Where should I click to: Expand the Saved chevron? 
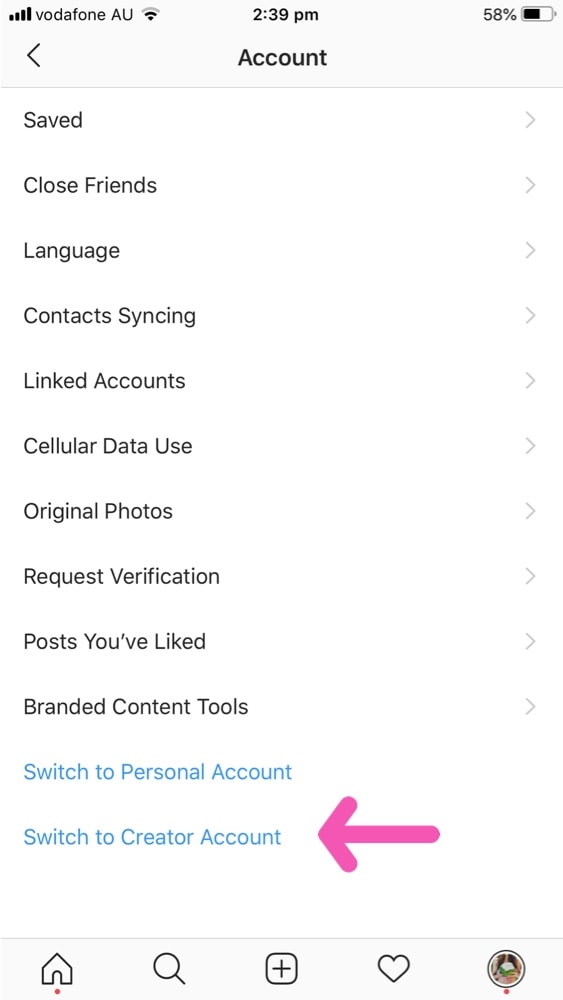[530, 120]
